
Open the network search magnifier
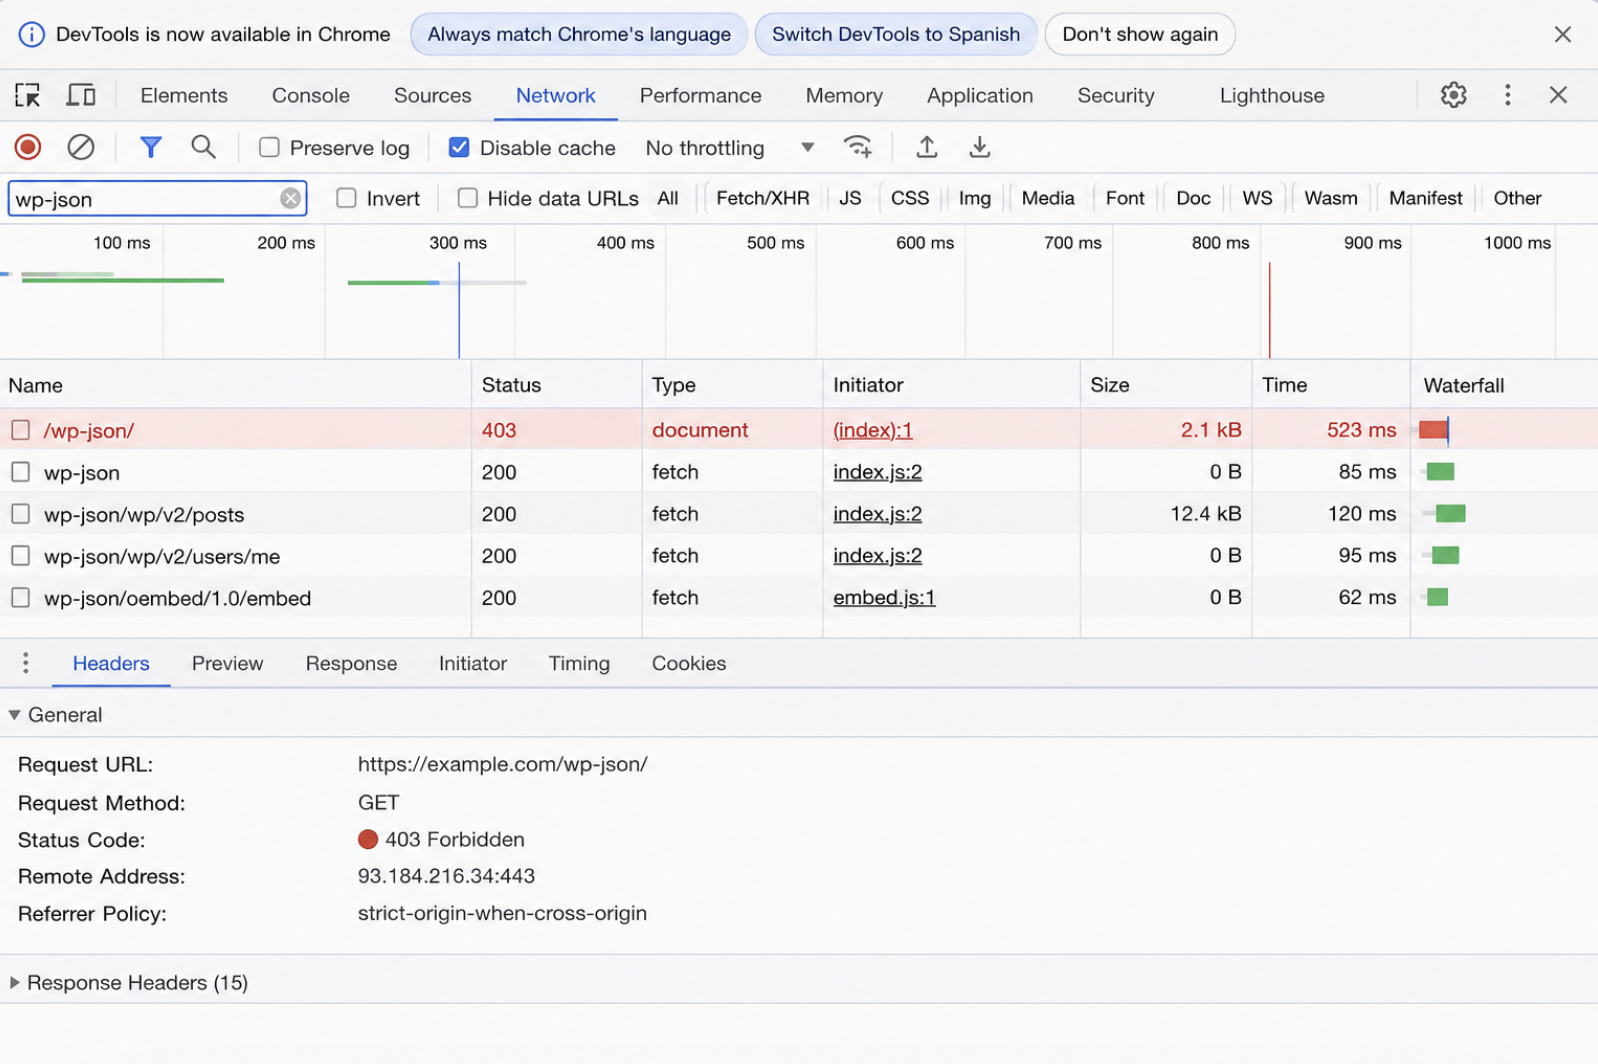(203, 147)
